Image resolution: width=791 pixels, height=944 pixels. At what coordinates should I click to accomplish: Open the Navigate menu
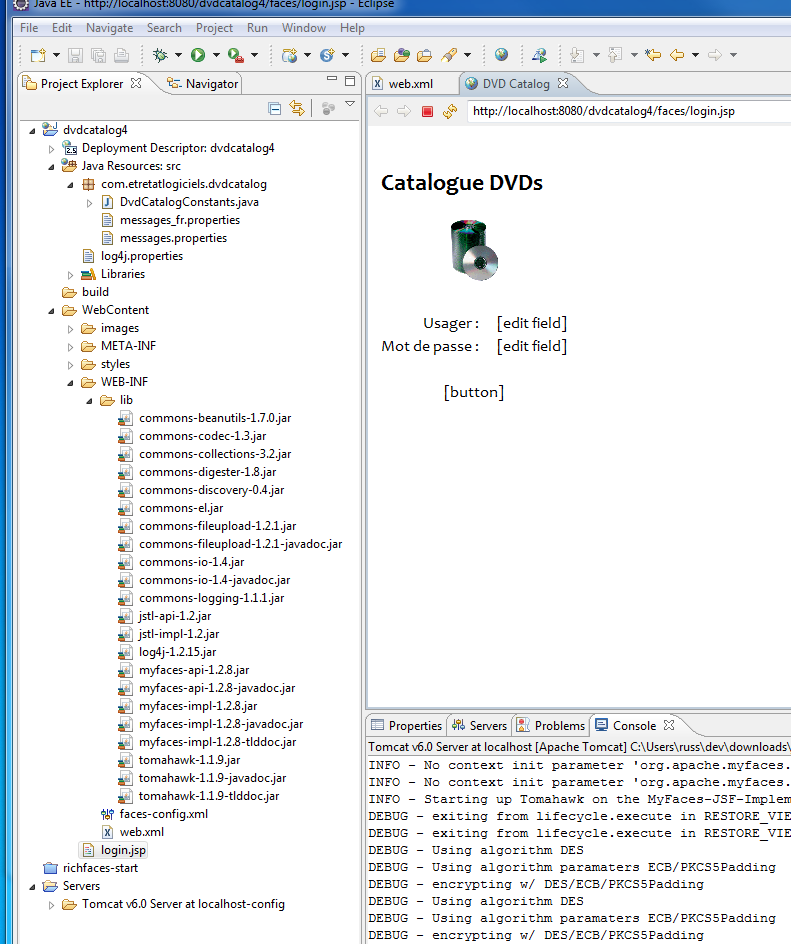(110, 28)
